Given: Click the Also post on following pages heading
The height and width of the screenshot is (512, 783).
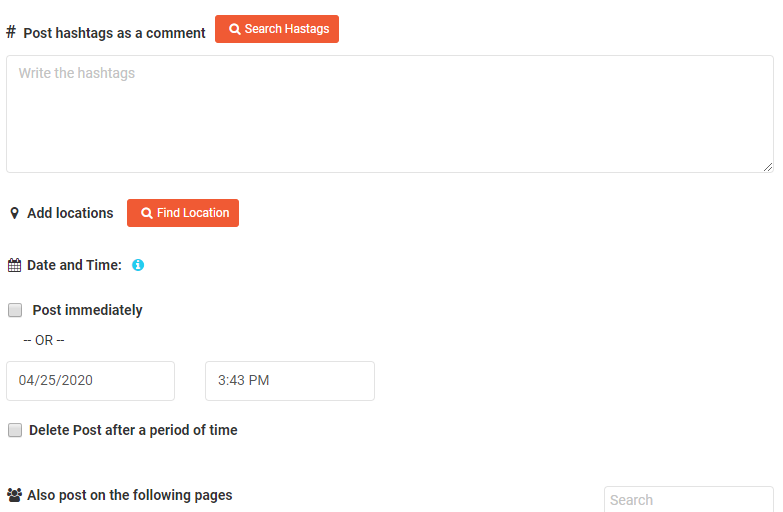Looking at the screenshot, I should (130, 495).
